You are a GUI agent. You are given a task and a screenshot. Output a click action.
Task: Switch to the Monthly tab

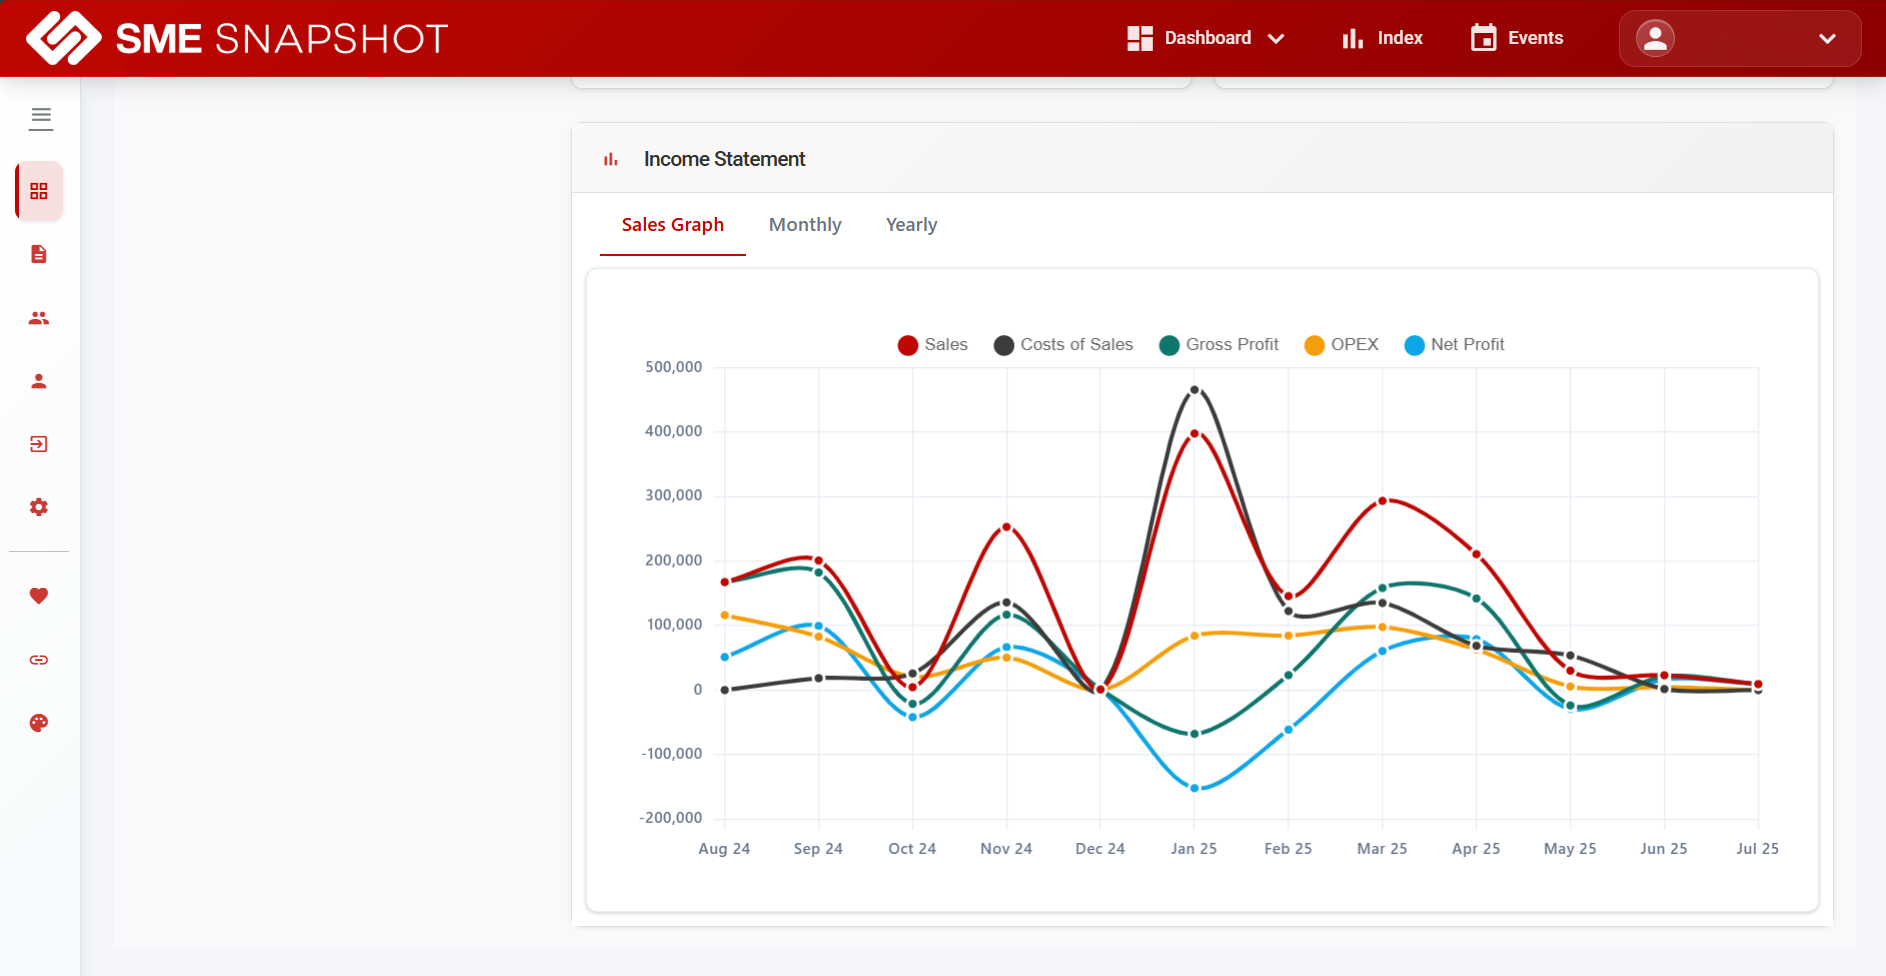(805, 225)
